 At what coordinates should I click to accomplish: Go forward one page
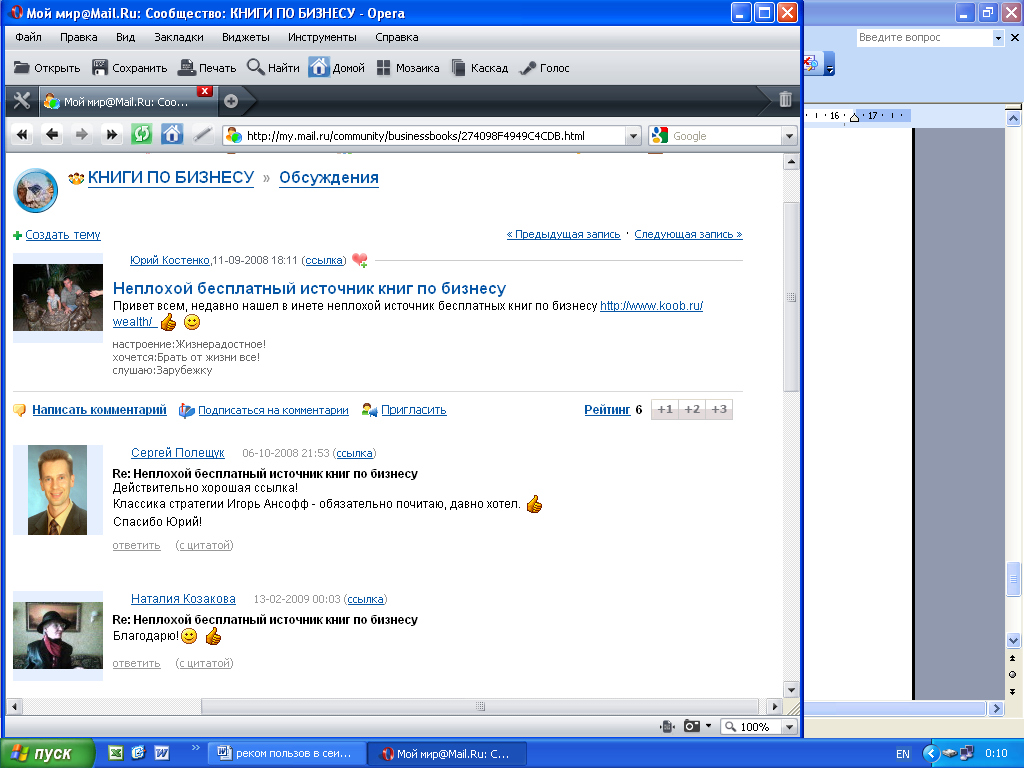[x=82, y=135]
